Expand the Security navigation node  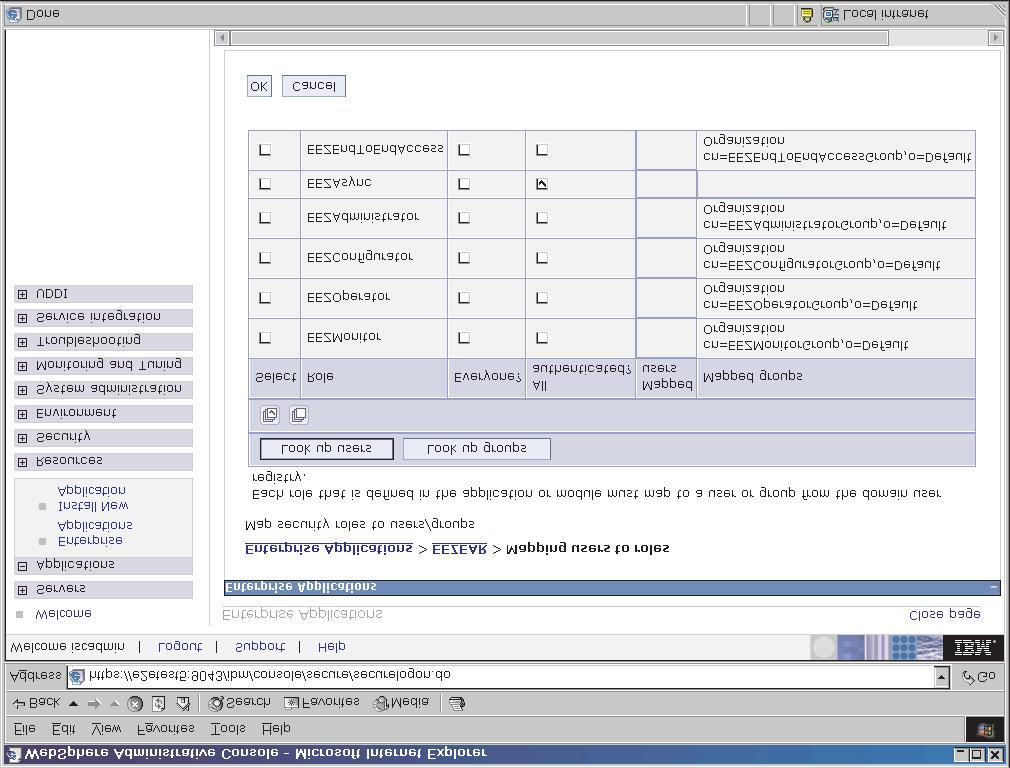(x=23, y=438)
